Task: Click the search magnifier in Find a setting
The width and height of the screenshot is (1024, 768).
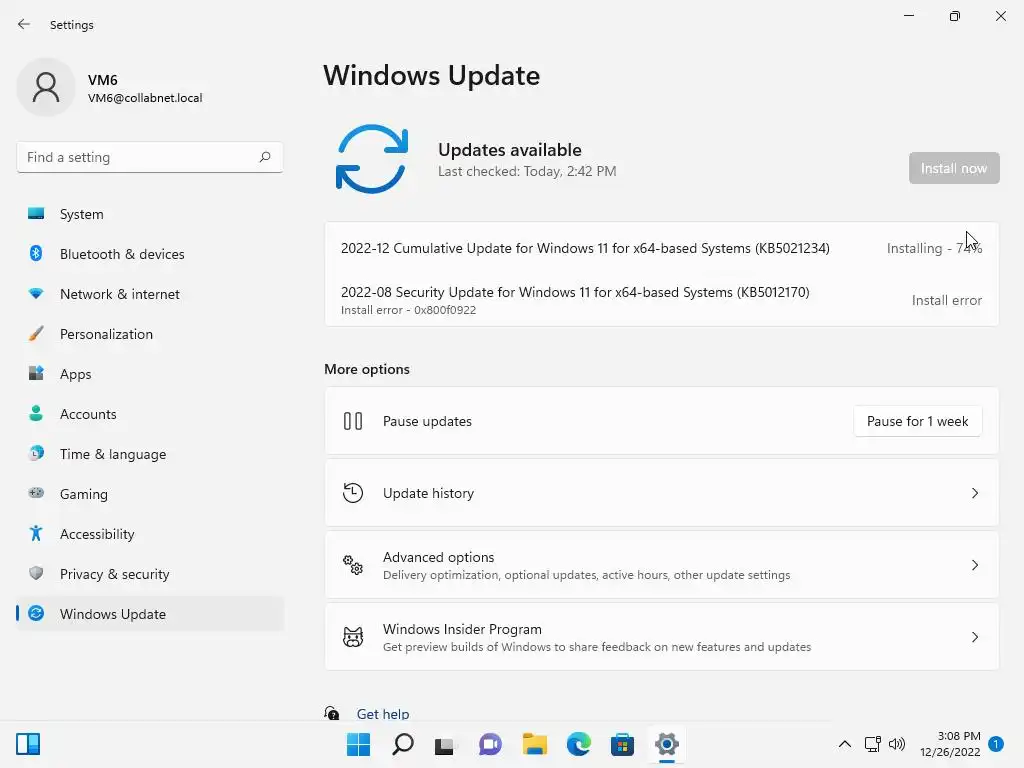Action: point(264,157)
